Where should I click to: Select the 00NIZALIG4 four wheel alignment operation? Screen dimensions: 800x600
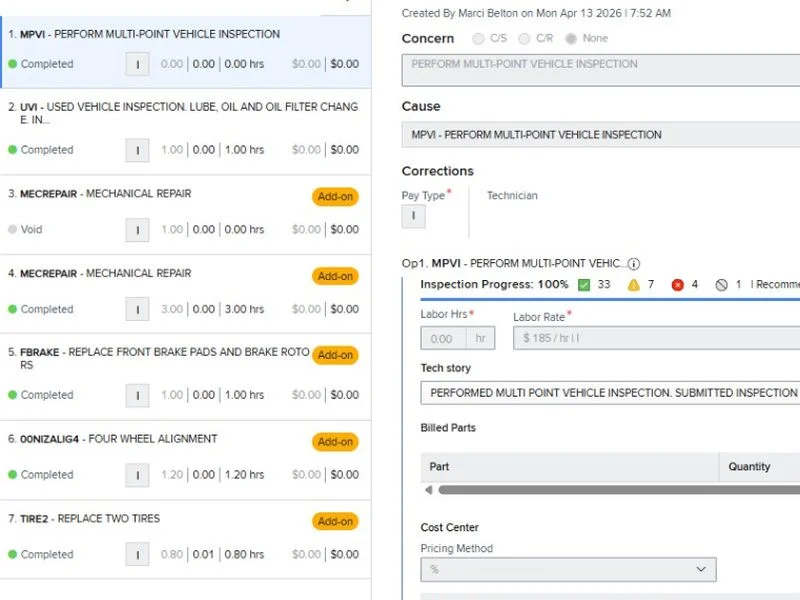tap(150, 439)
